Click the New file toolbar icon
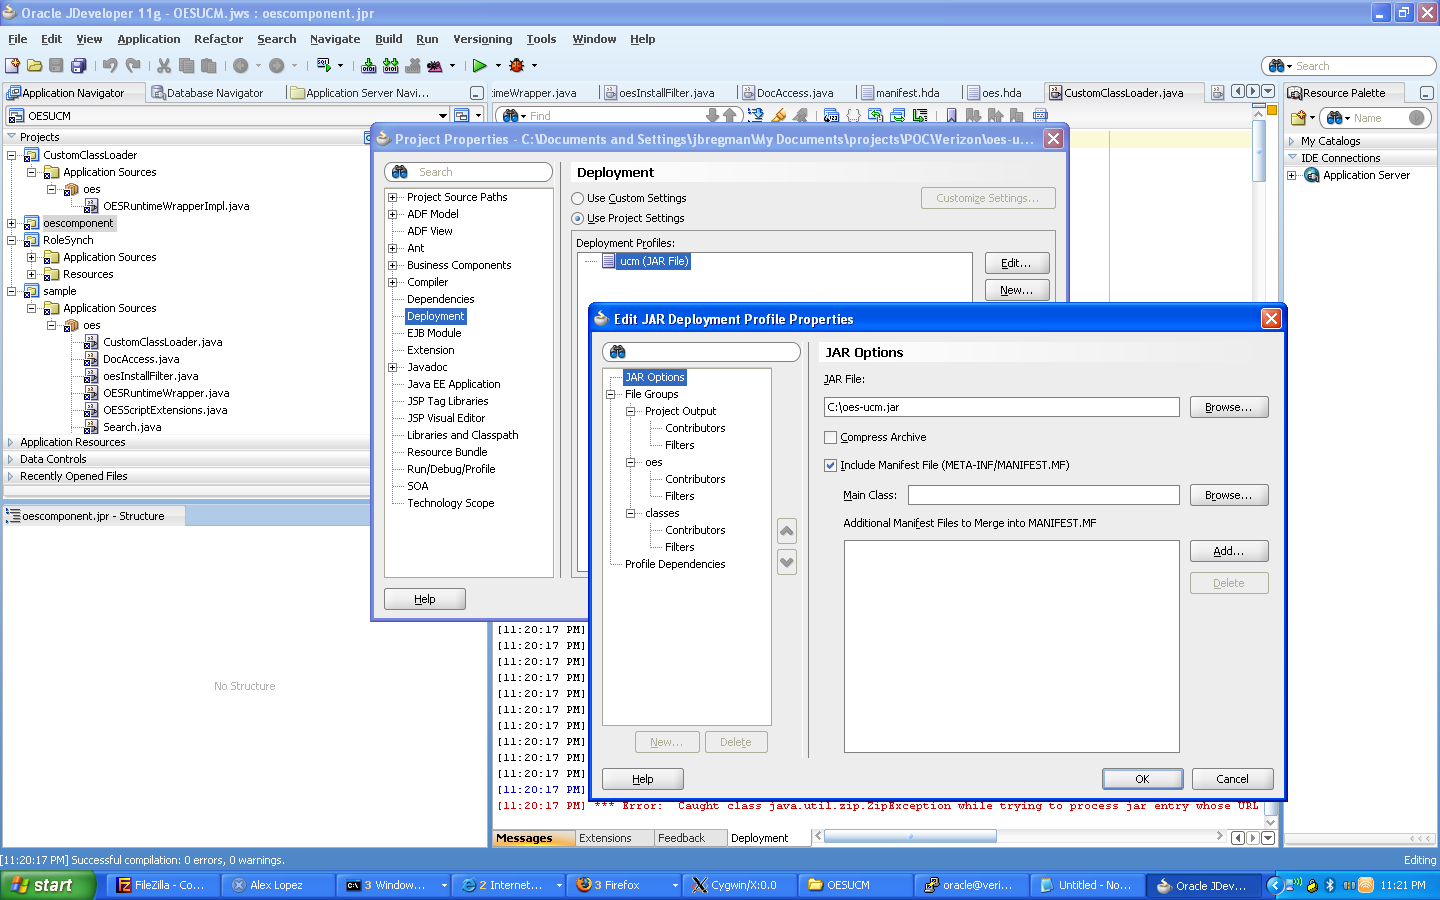This screenshot has width=1440, height=900. point(13,66)
